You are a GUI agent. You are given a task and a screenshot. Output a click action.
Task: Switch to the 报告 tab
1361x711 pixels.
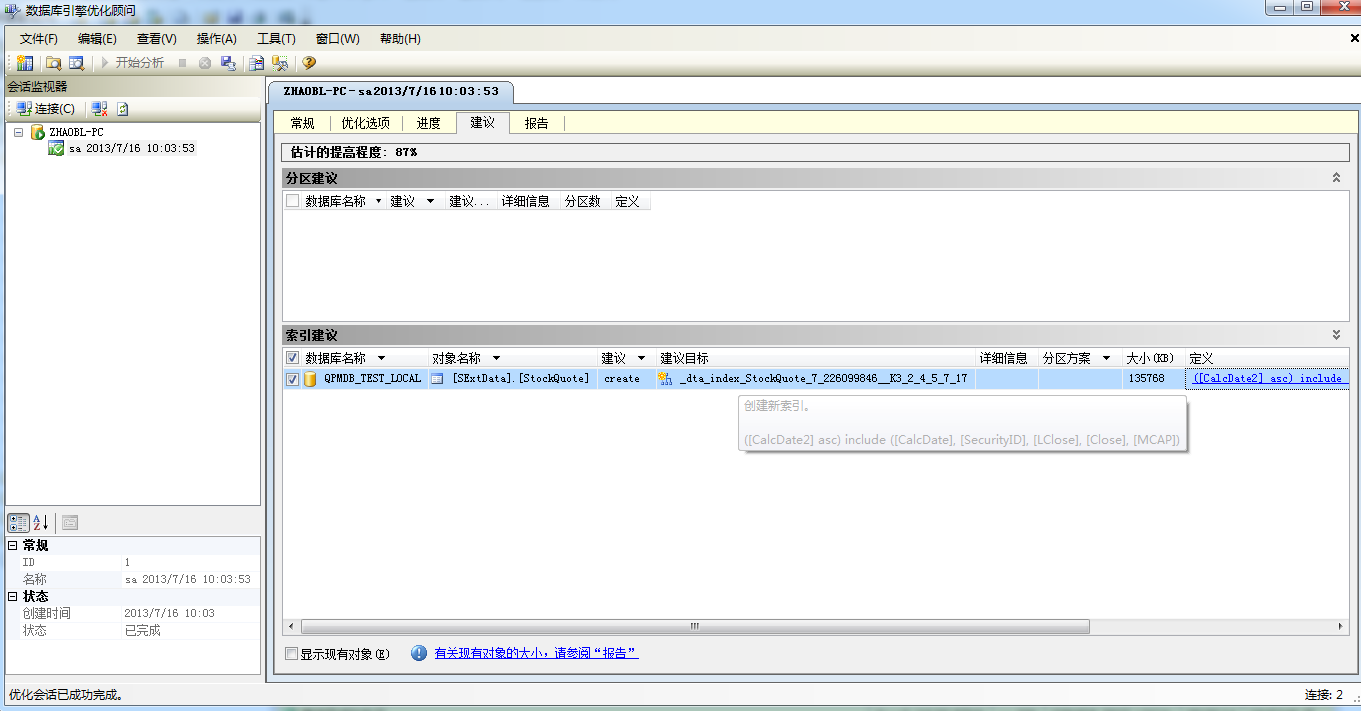pyautogui.click(x=537, y=123)
